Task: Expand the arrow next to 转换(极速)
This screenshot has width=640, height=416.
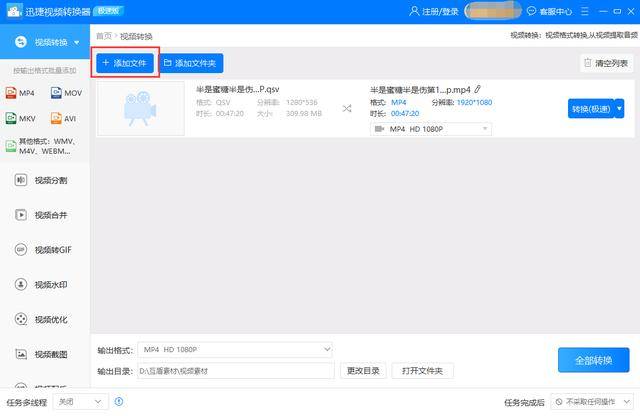Action: (619, 108)
